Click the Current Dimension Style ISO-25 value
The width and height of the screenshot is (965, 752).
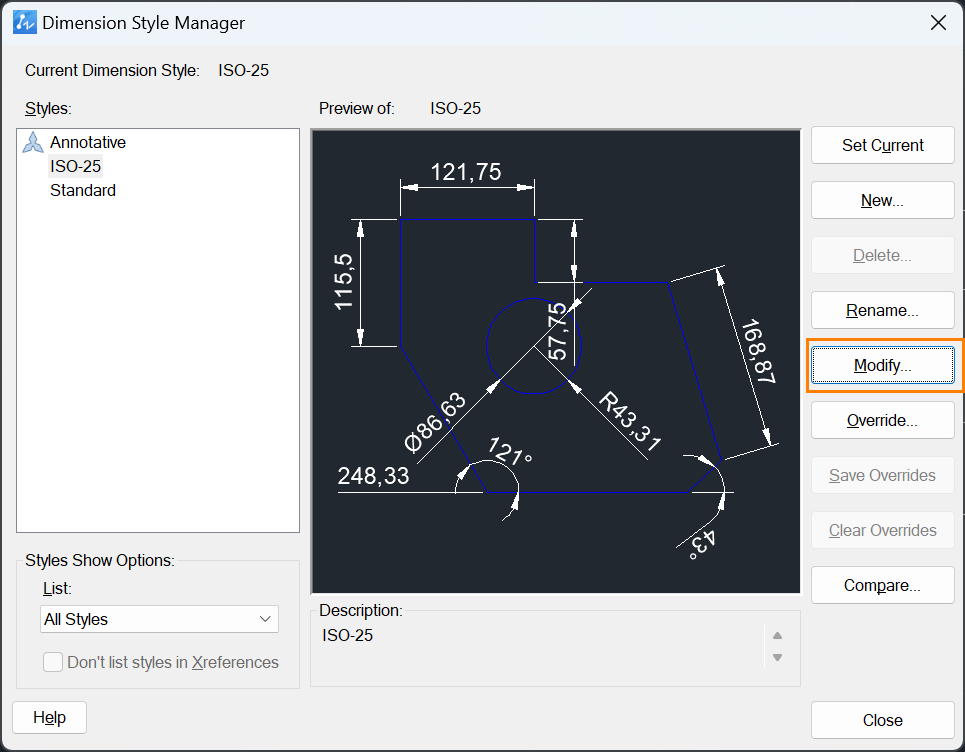coord(244,70)
